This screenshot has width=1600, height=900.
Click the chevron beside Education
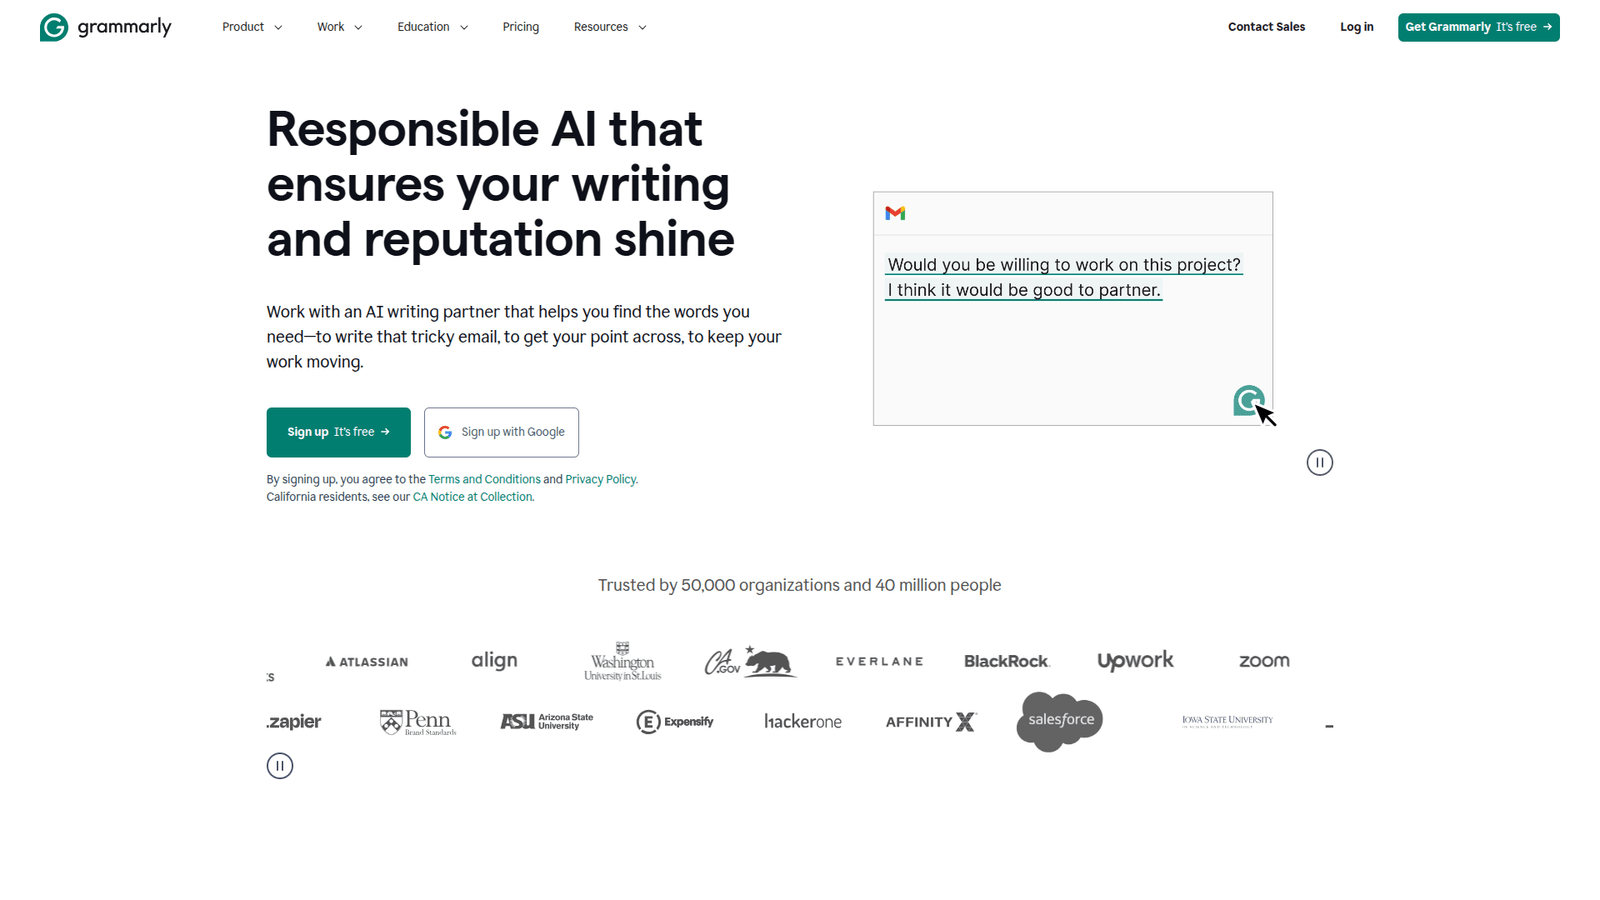click(464, 28)
